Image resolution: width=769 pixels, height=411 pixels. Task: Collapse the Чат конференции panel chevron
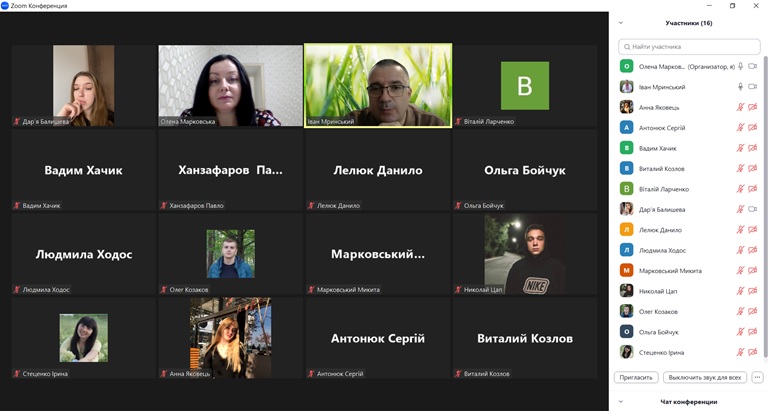[621, 402]
